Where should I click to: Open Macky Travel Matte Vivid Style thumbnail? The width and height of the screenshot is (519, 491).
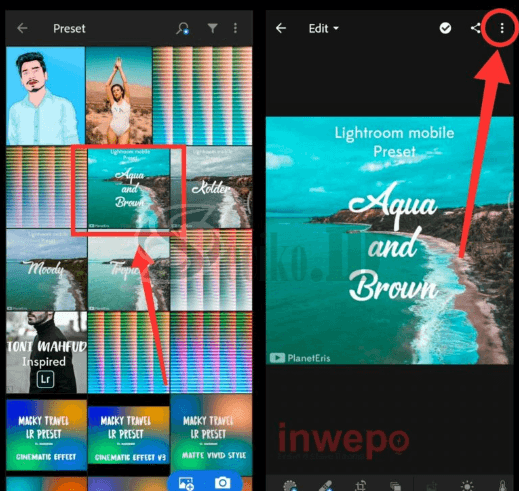coord(211,435)
